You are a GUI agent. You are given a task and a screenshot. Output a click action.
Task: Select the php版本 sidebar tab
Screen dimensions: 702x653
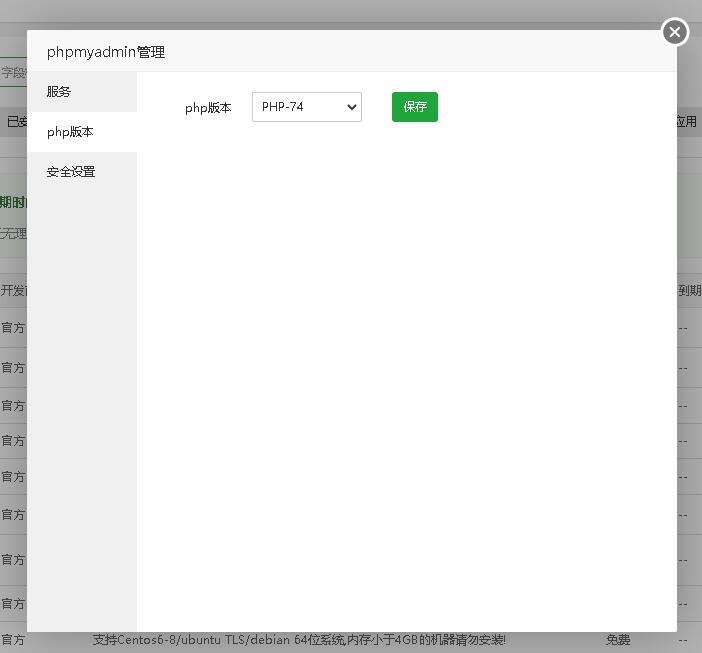(x=82, y=132)
